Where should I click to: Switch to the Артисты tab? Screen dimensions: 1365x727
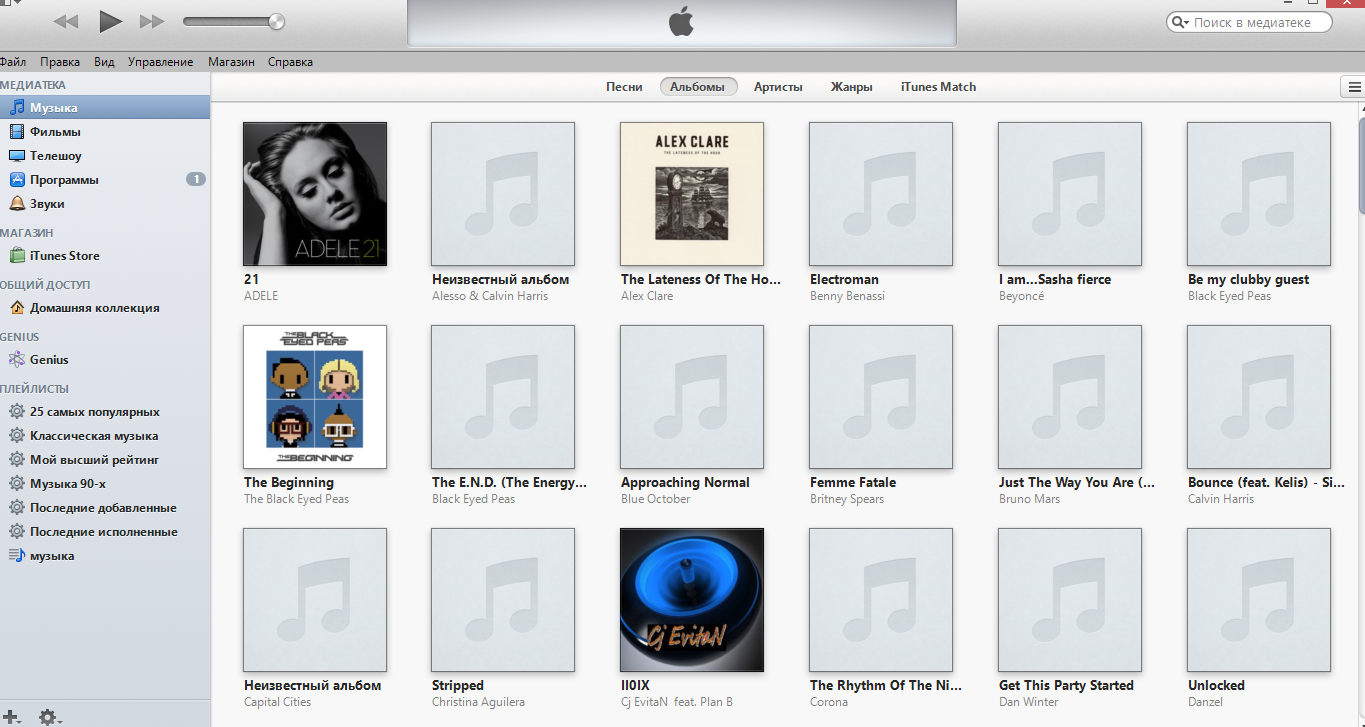(x=778, y=87)
